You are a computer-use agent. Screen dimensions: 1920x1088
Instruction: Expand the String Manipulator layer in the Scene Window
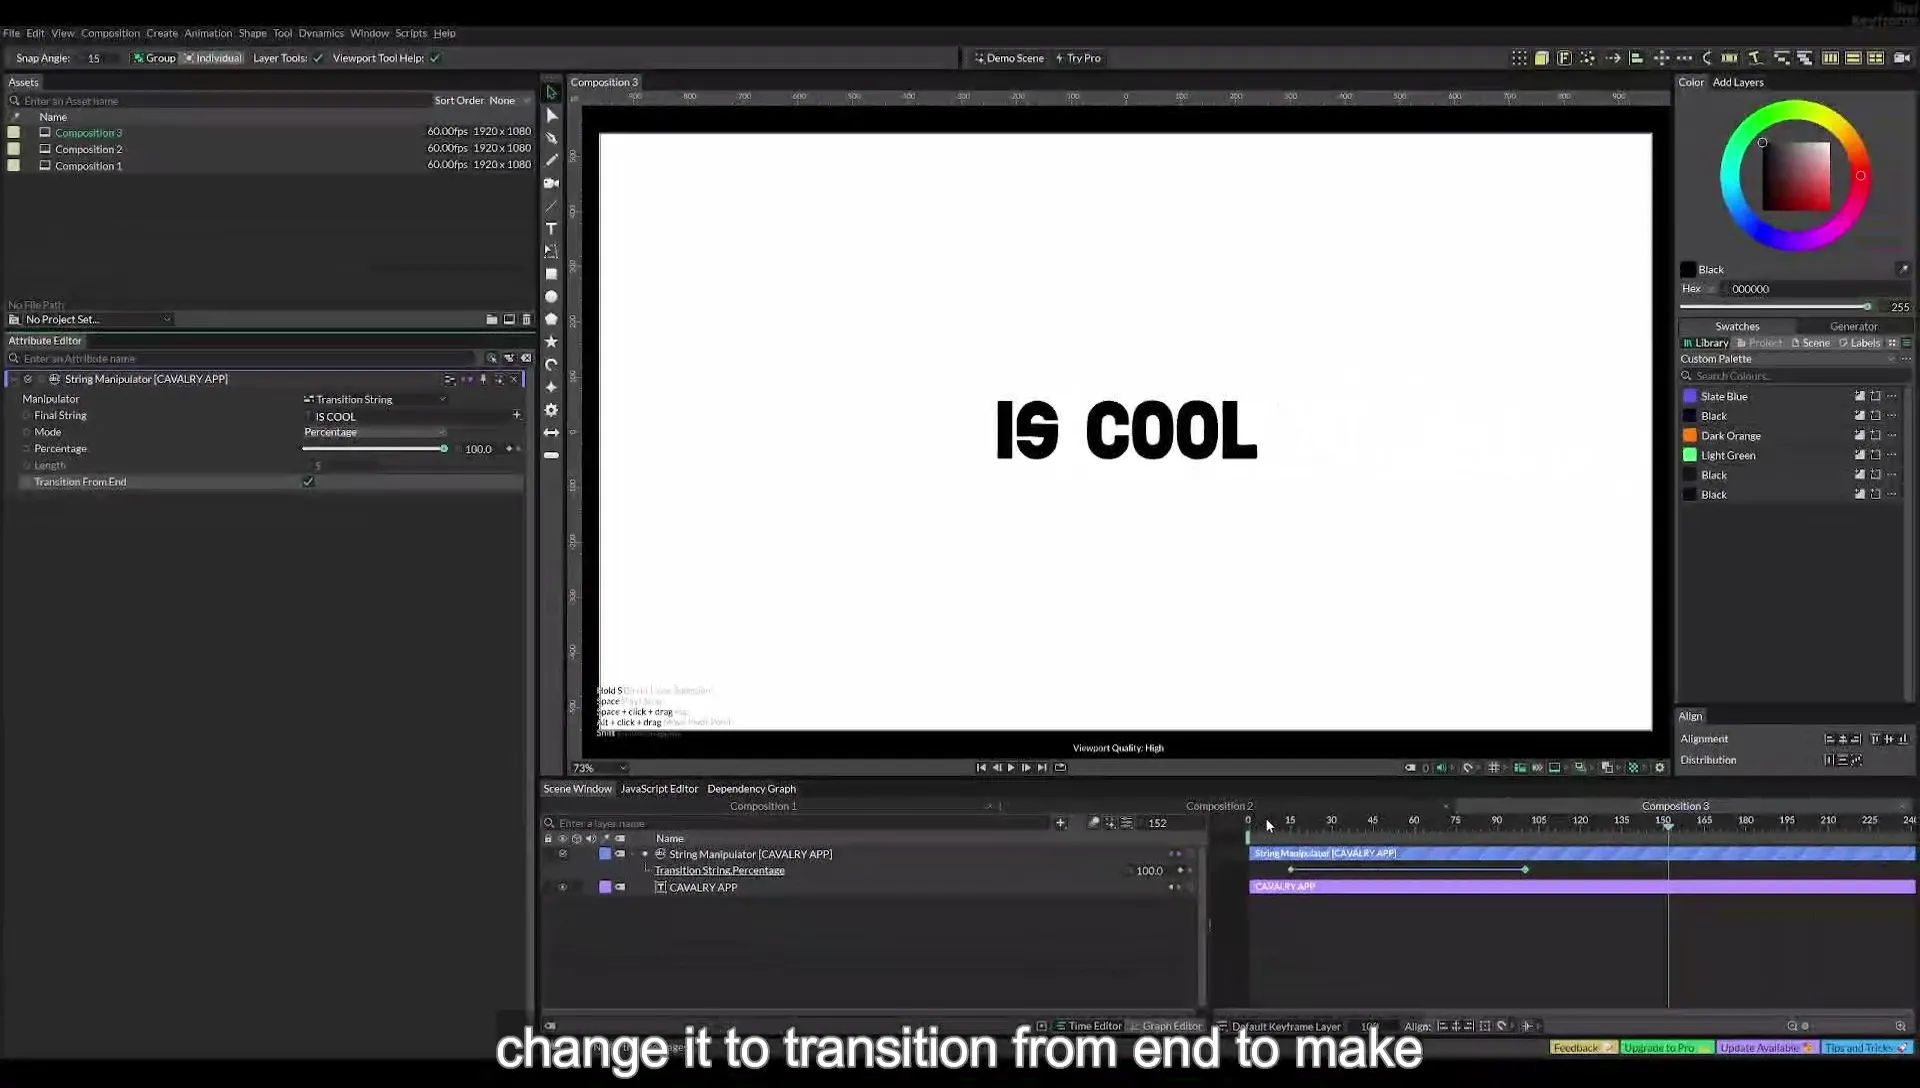point(645,855)
